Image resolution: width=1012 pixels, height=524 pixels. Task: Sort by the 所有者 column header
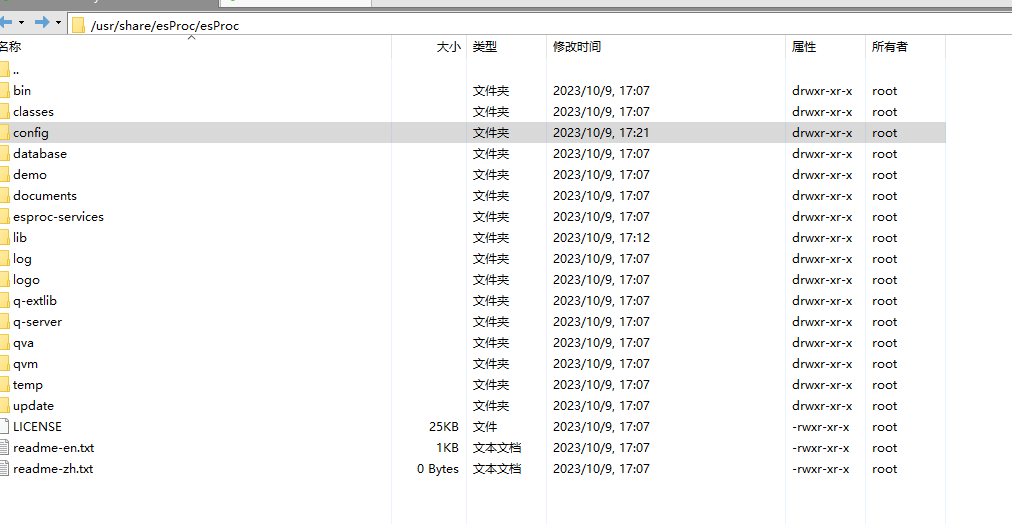tap(889, 46)
